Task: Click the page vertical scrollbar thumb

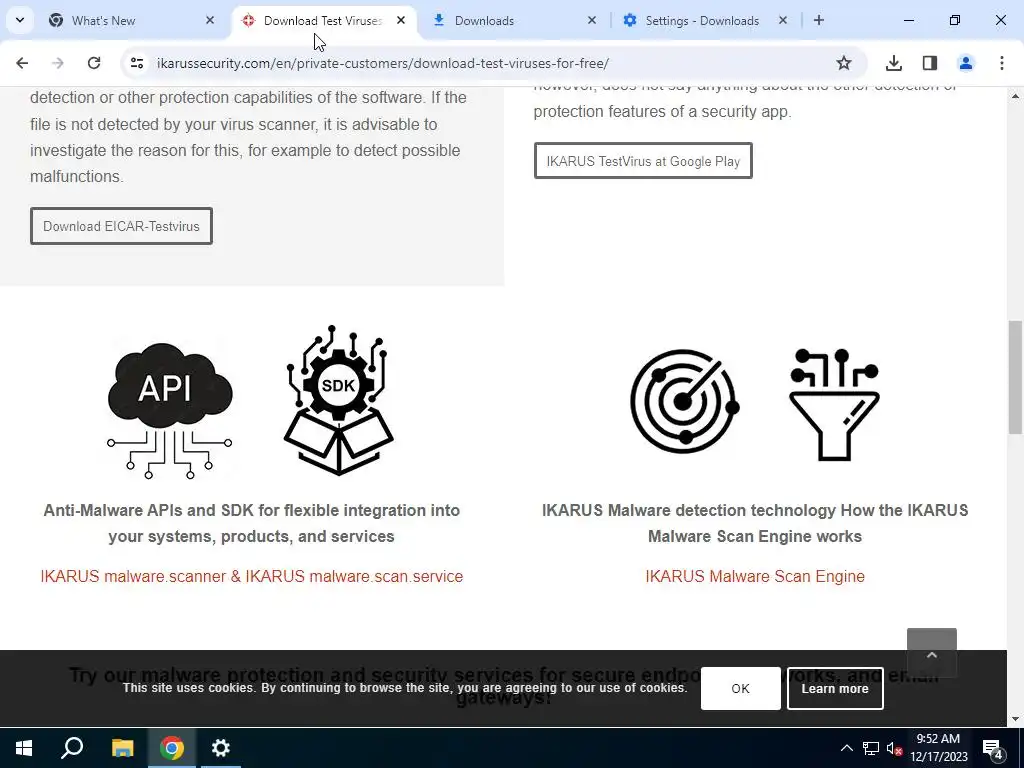Action: point(1016,377)
